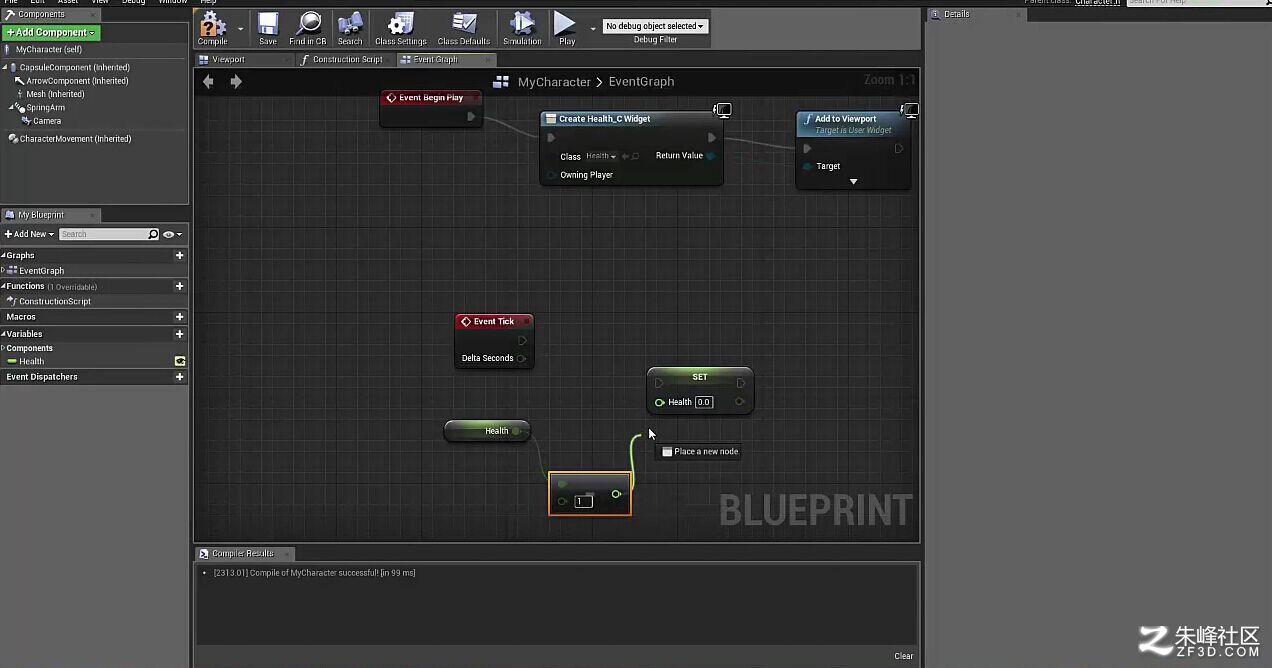Collapse the CapsuleComponent tree node

[6, 68]
